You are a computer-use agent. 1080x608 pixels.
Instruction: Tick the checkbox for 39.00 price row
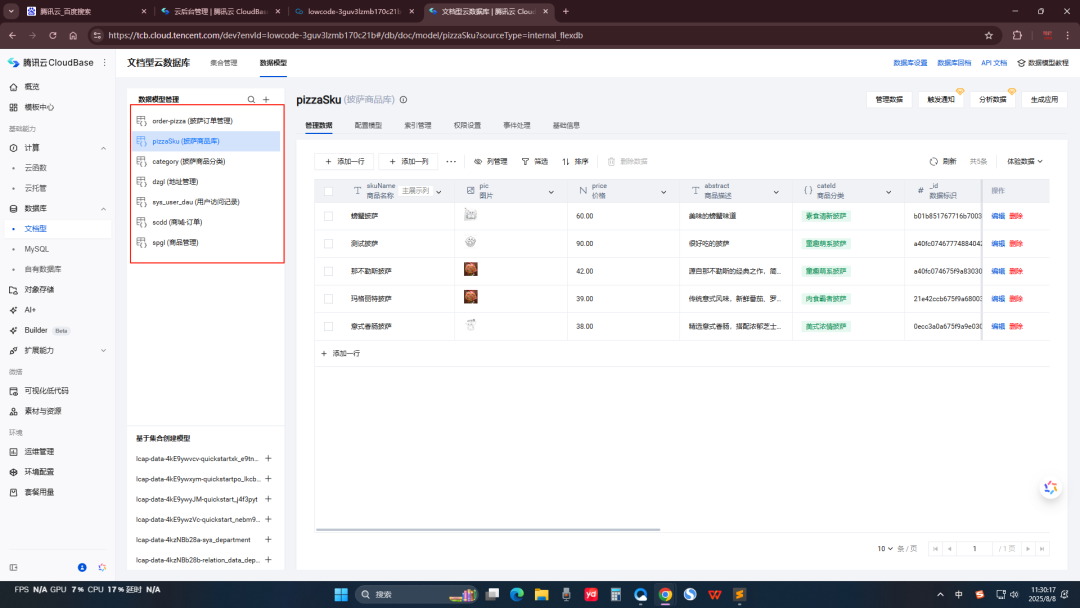click(x=329, y=299)
